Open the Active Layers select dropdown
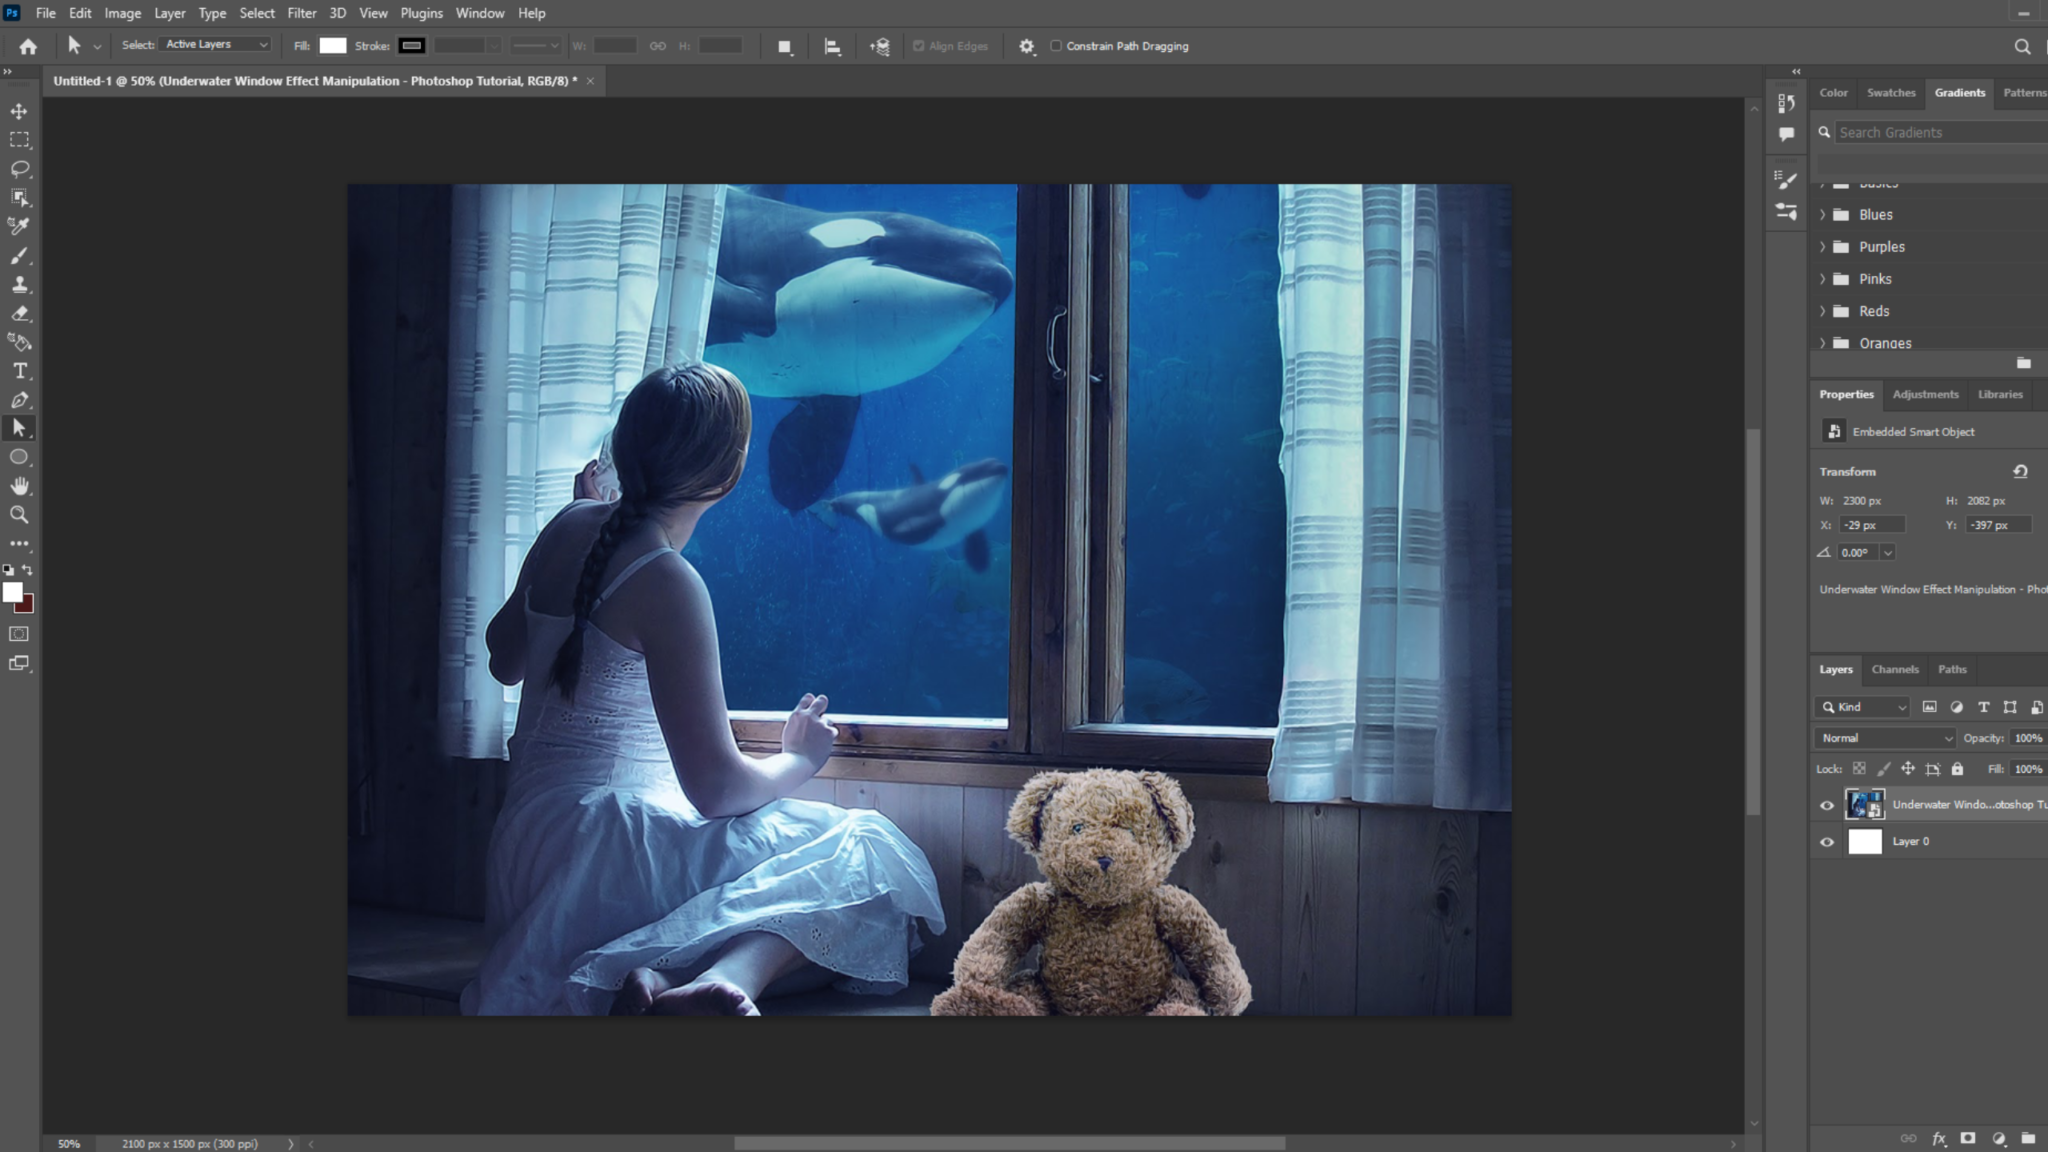Screen dimensions: 2048x1152 click(216, 45)
